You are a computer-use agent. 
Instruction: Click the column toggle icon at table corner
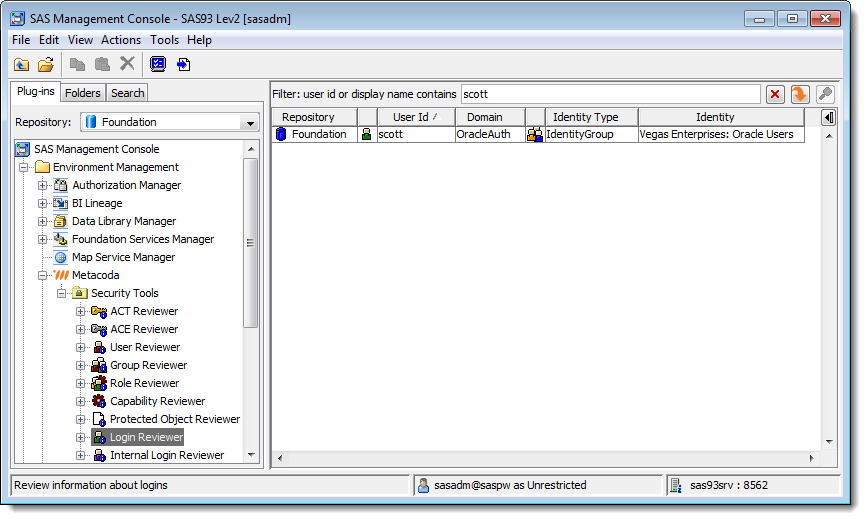(828, 118)
